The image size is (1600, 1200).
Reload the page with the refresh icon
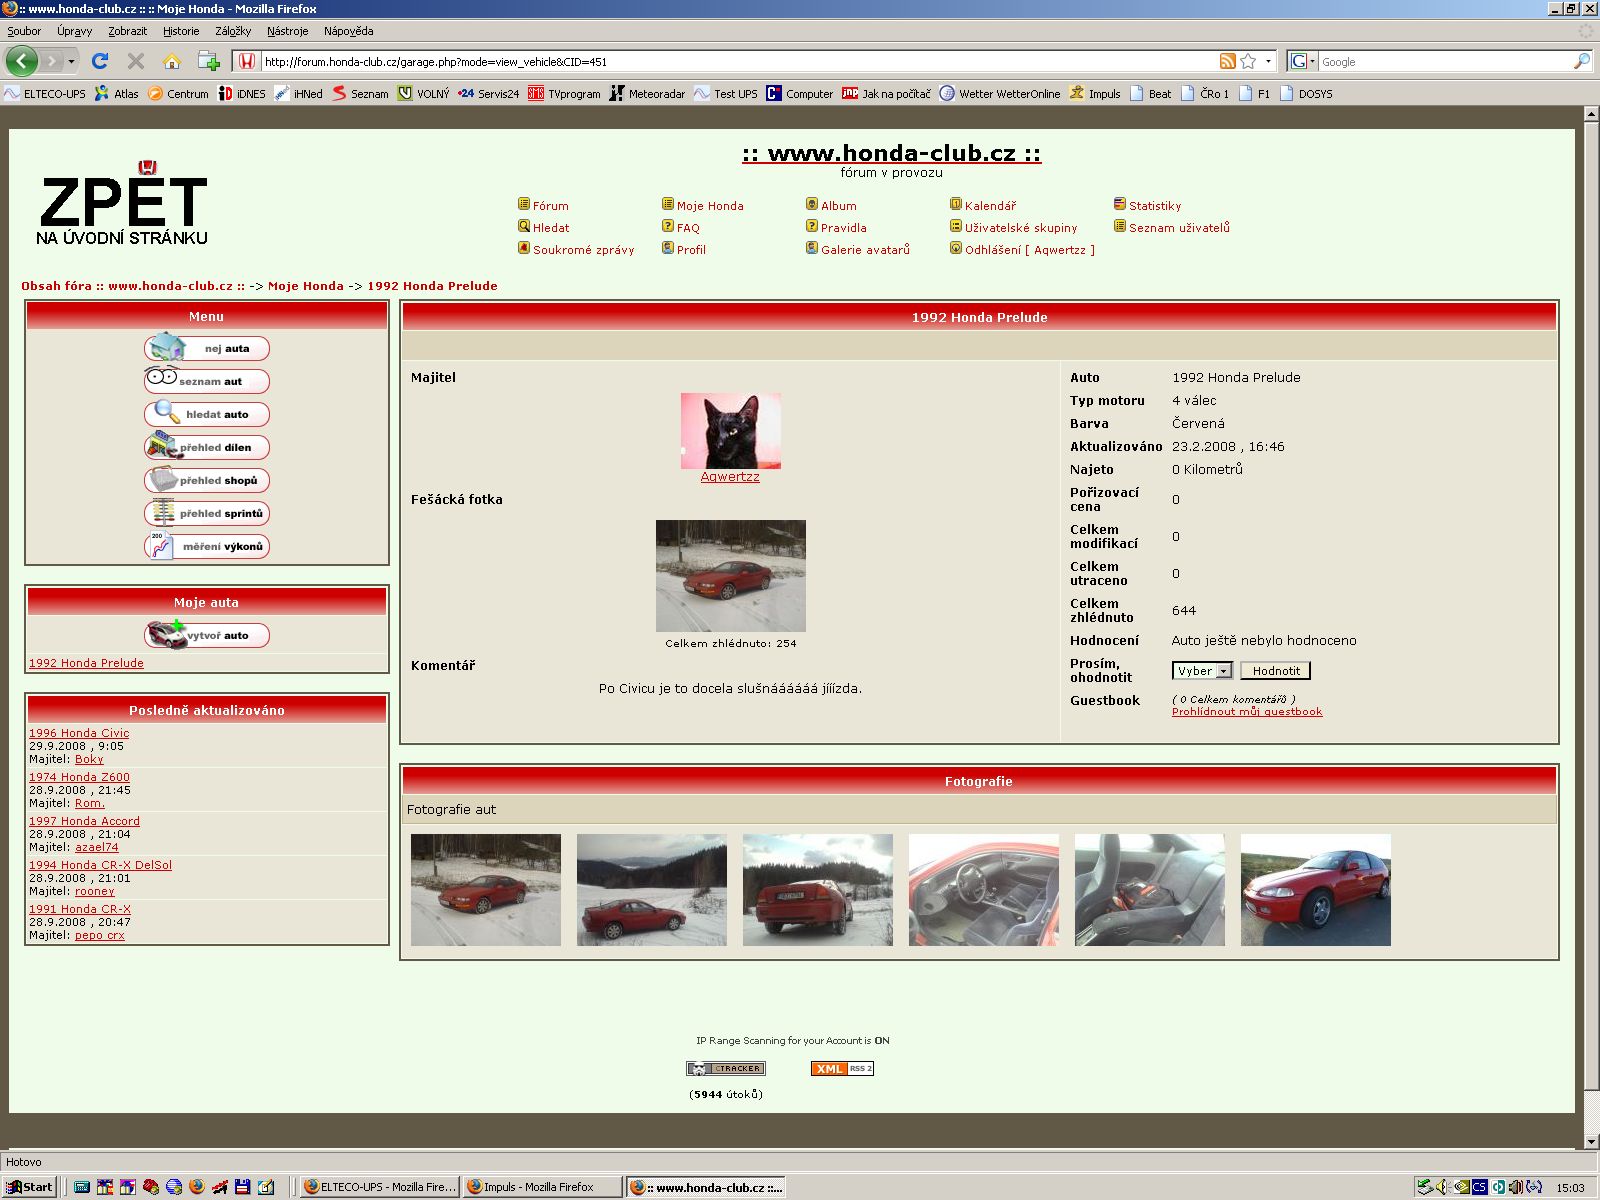pyautogui.click(x=100, y=61)
